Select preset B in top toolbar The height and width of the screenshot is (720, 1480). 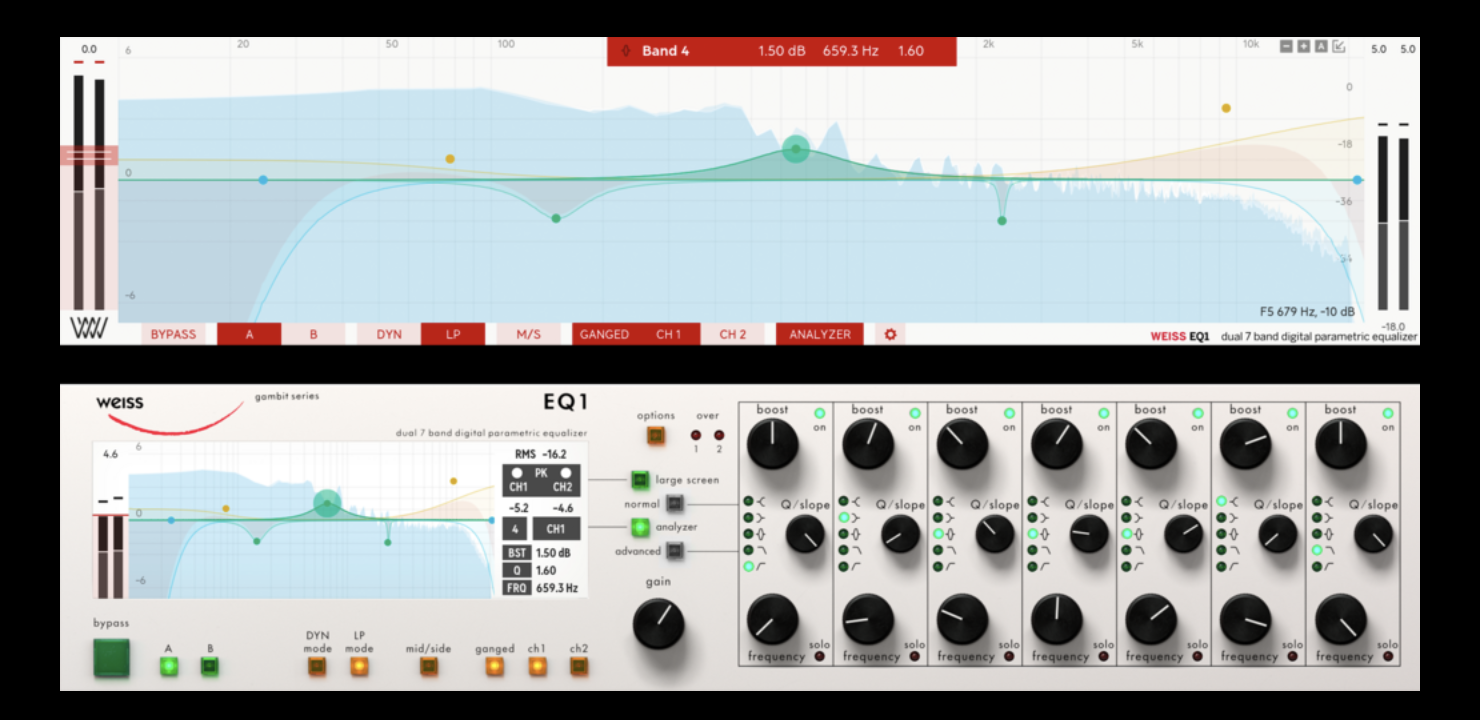point(313,334)
